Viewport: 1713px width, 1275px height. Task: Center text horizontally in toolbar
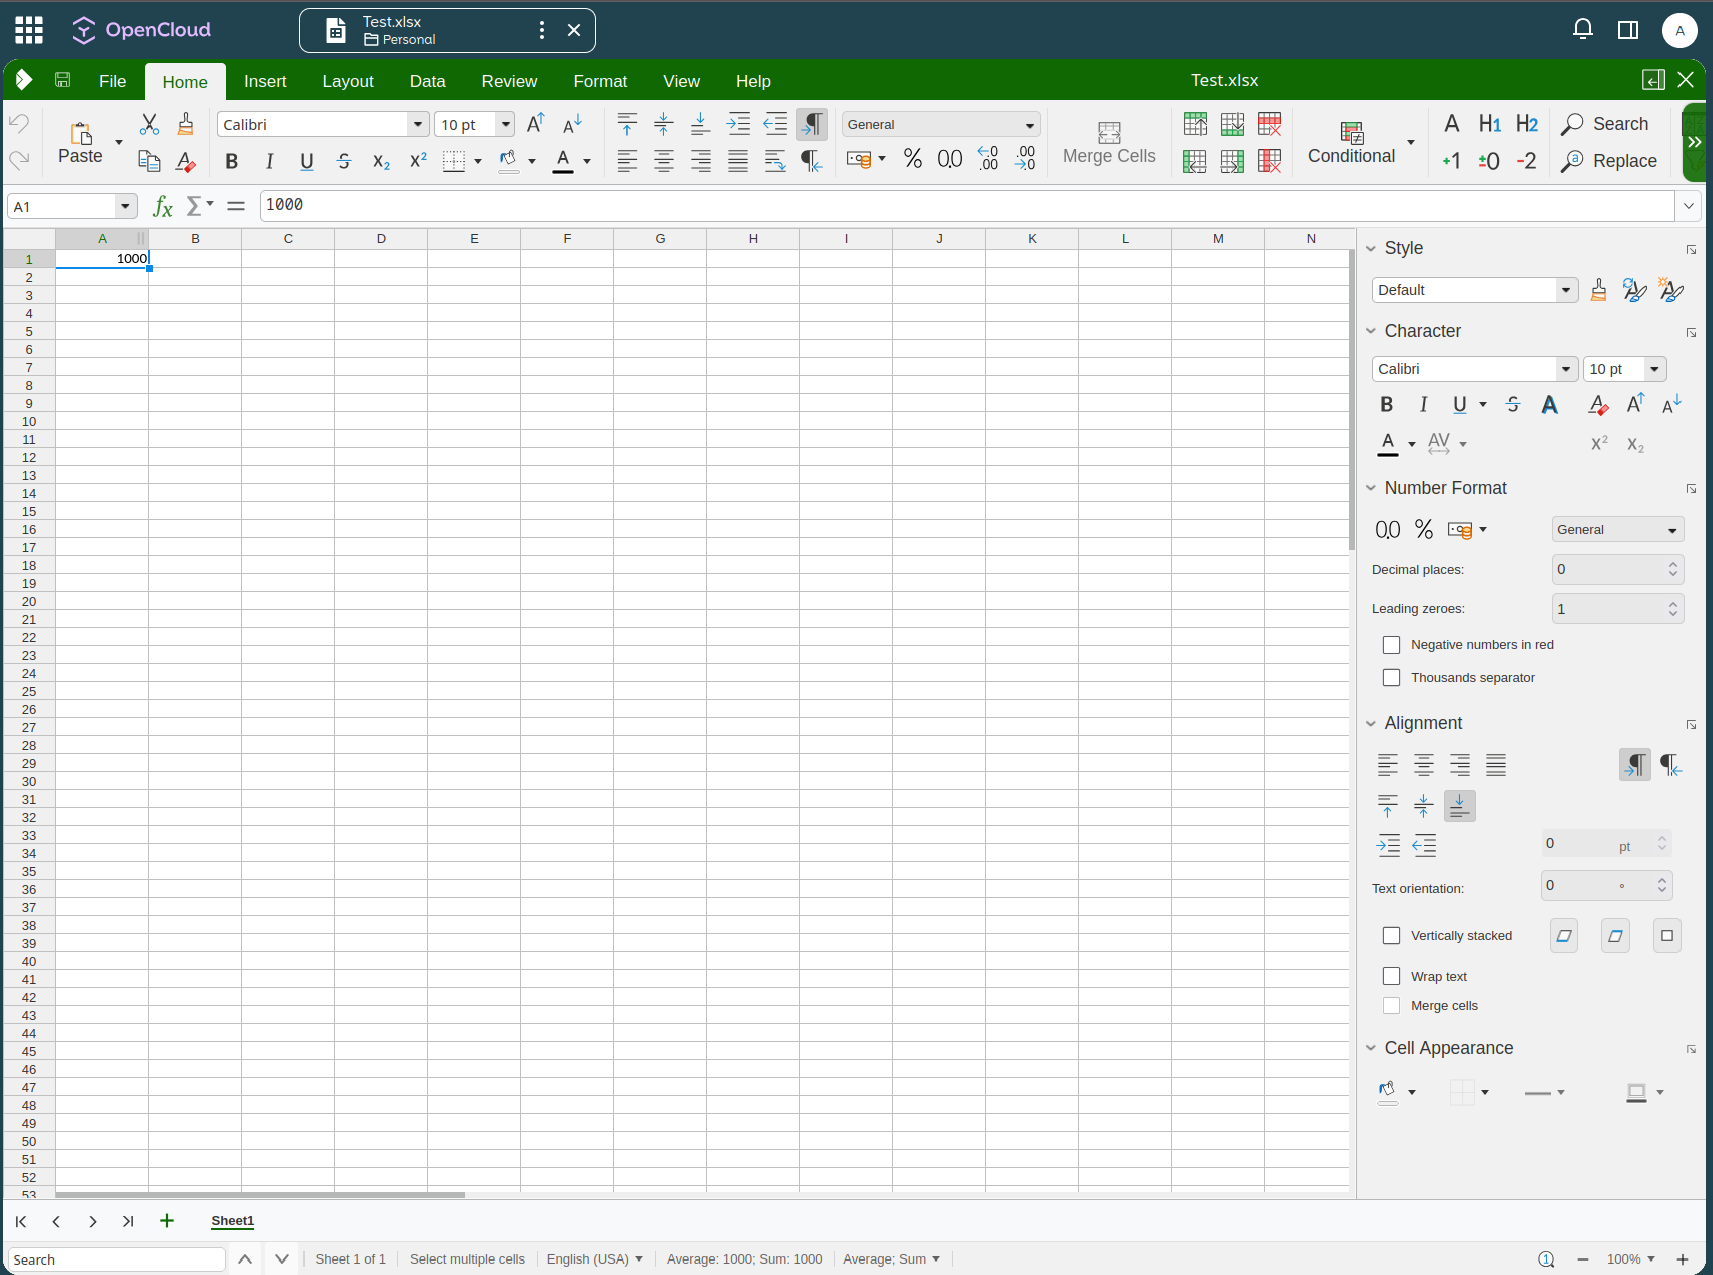[x=664, y=161]
